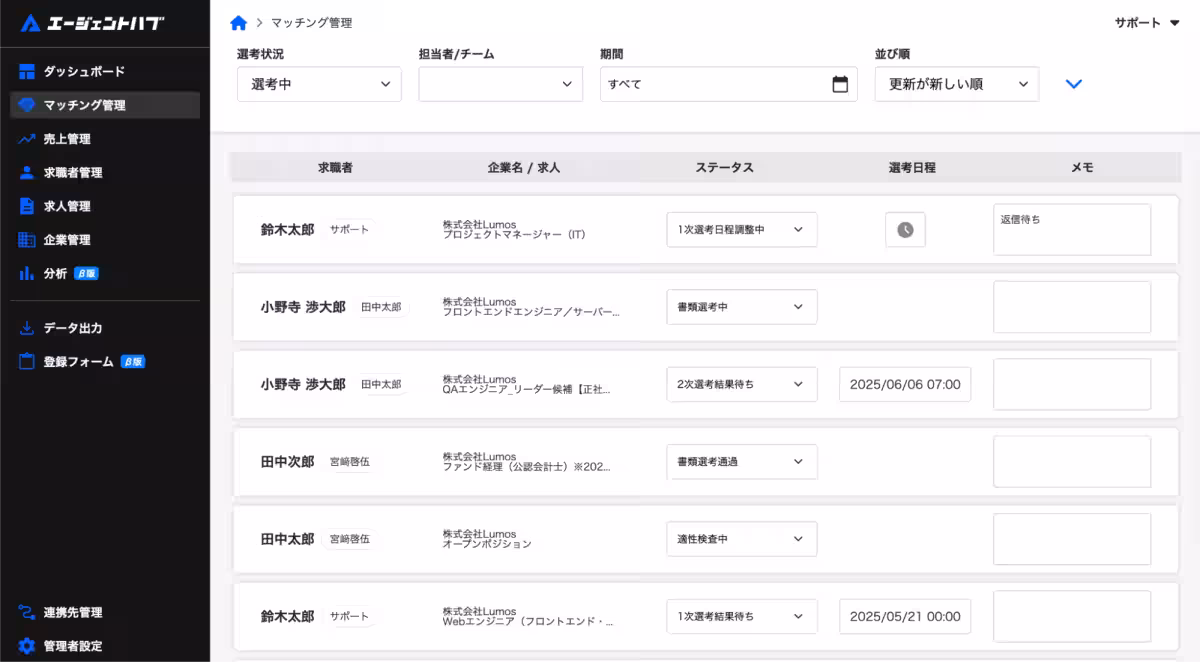Expand filters with the blue chevron

1074,84
